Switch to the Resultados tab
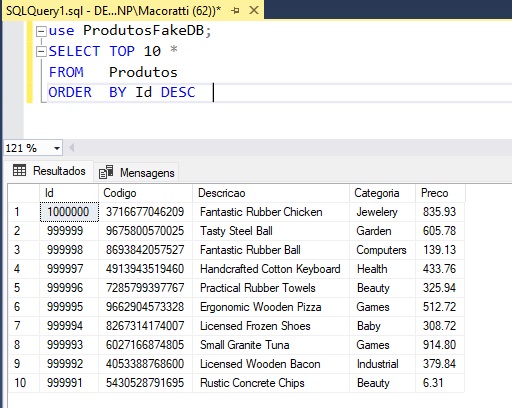The width and height of the screenshot is (512, 408). [x=49, y=171]
